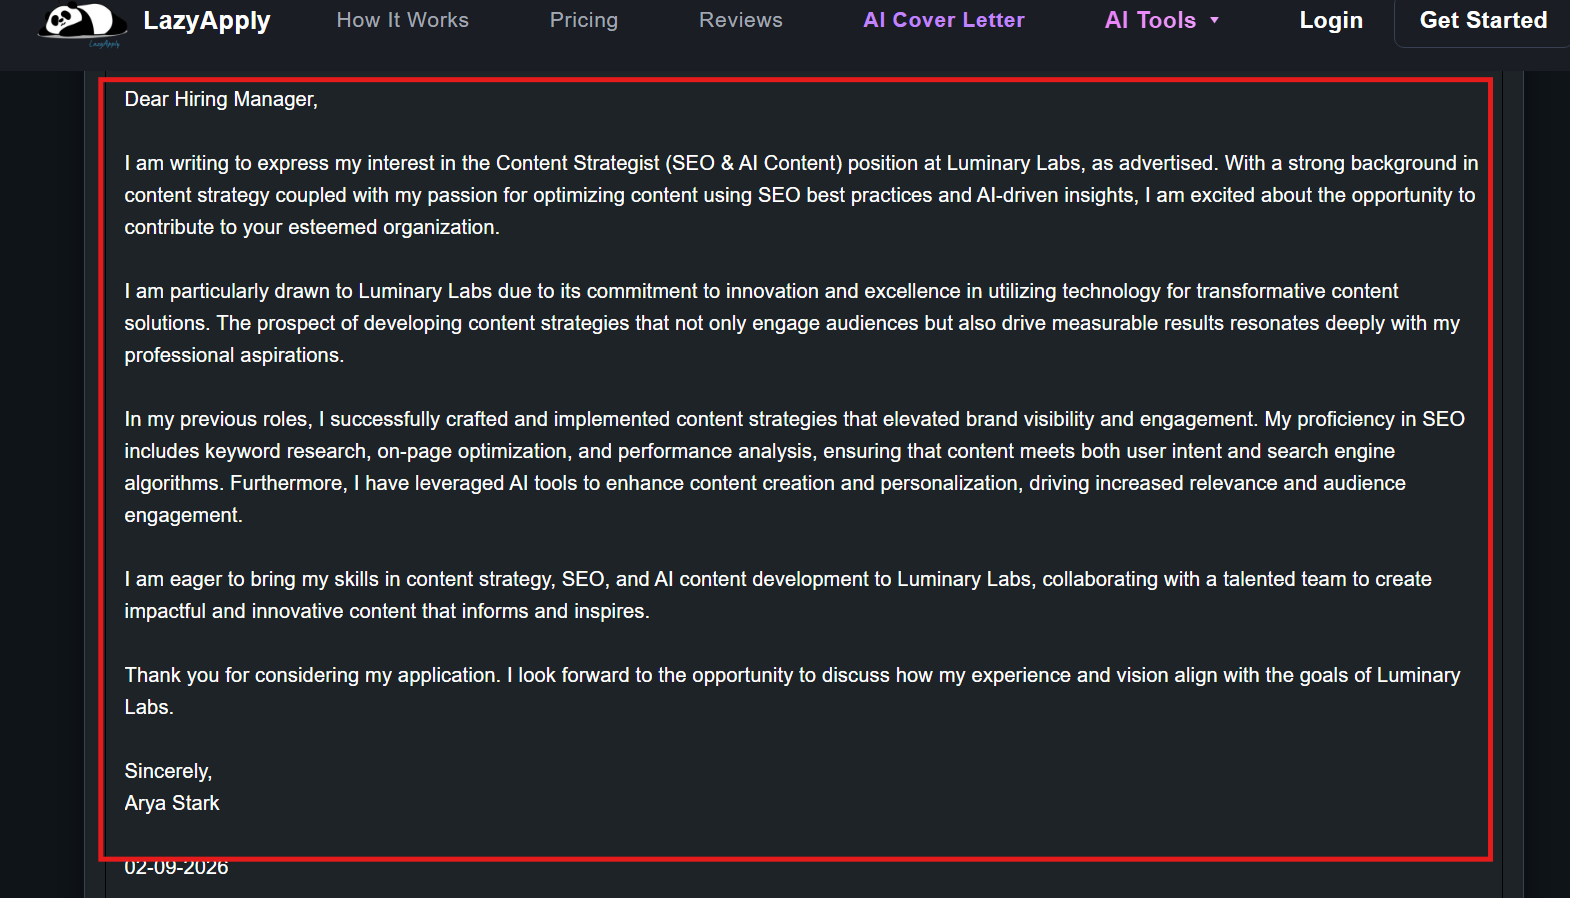
Task: Click the paragraph starting 'I am eager to bring'
Action: [x=777, y=595]
